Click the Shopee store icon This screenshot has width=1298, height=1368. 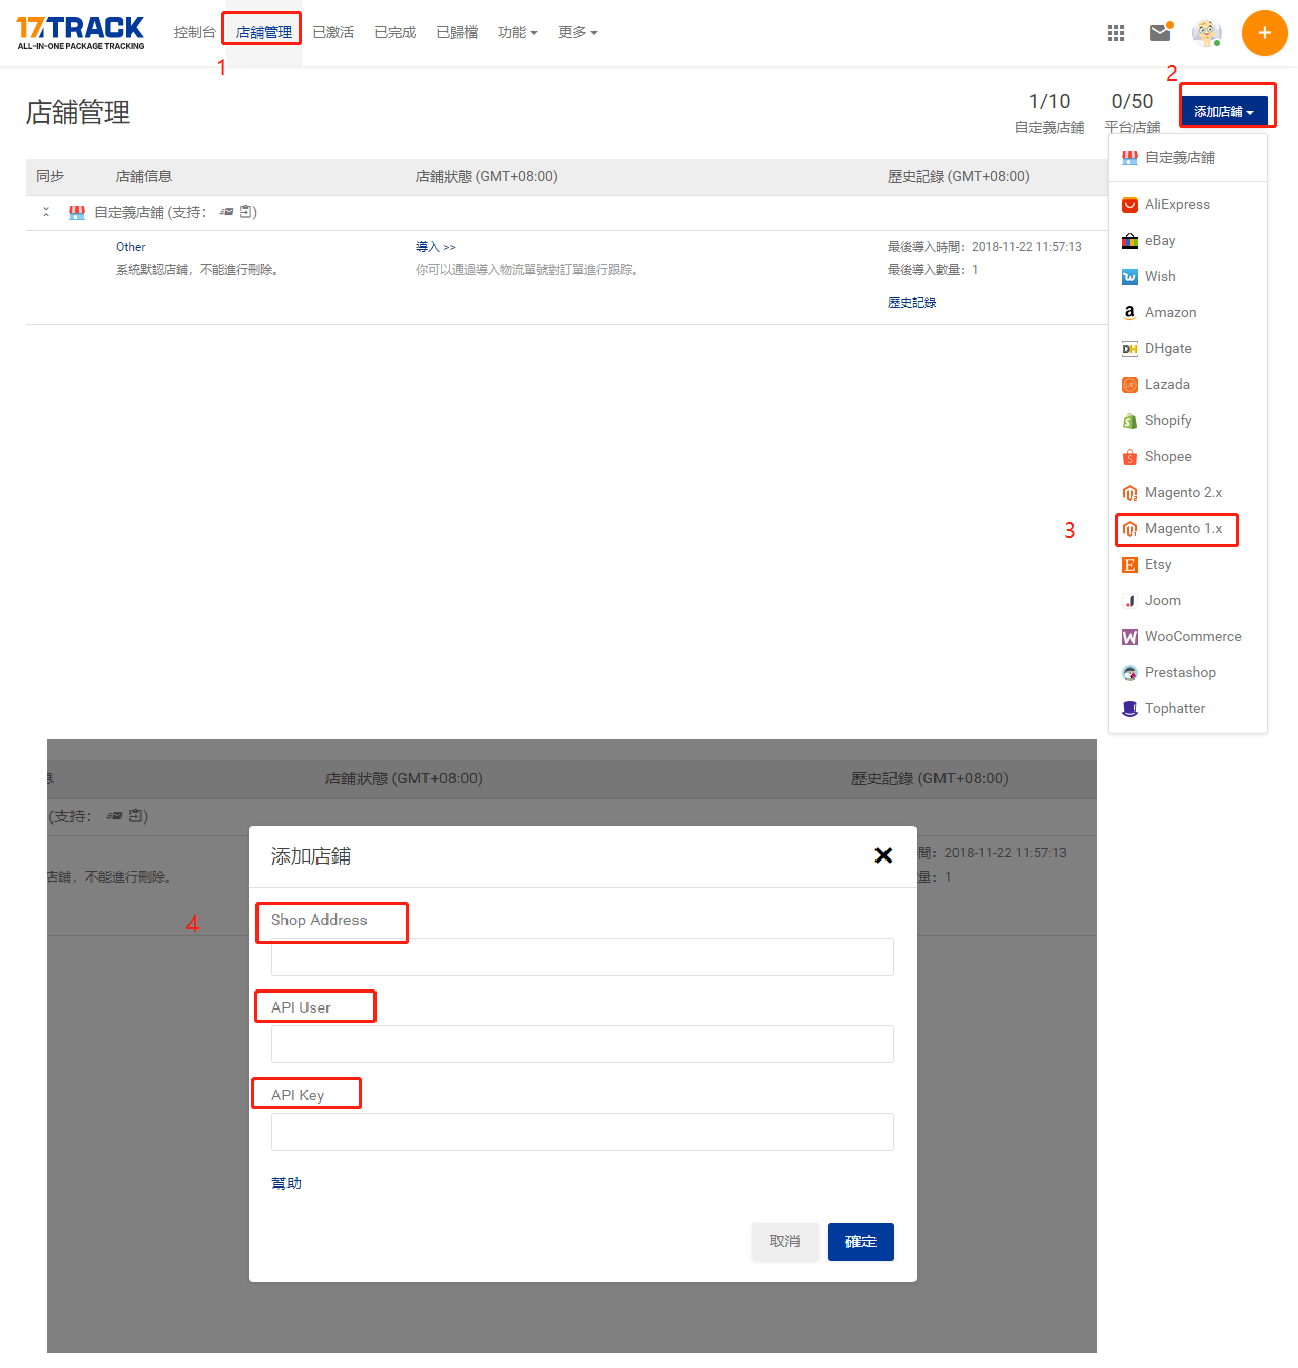coord(1130,457)
